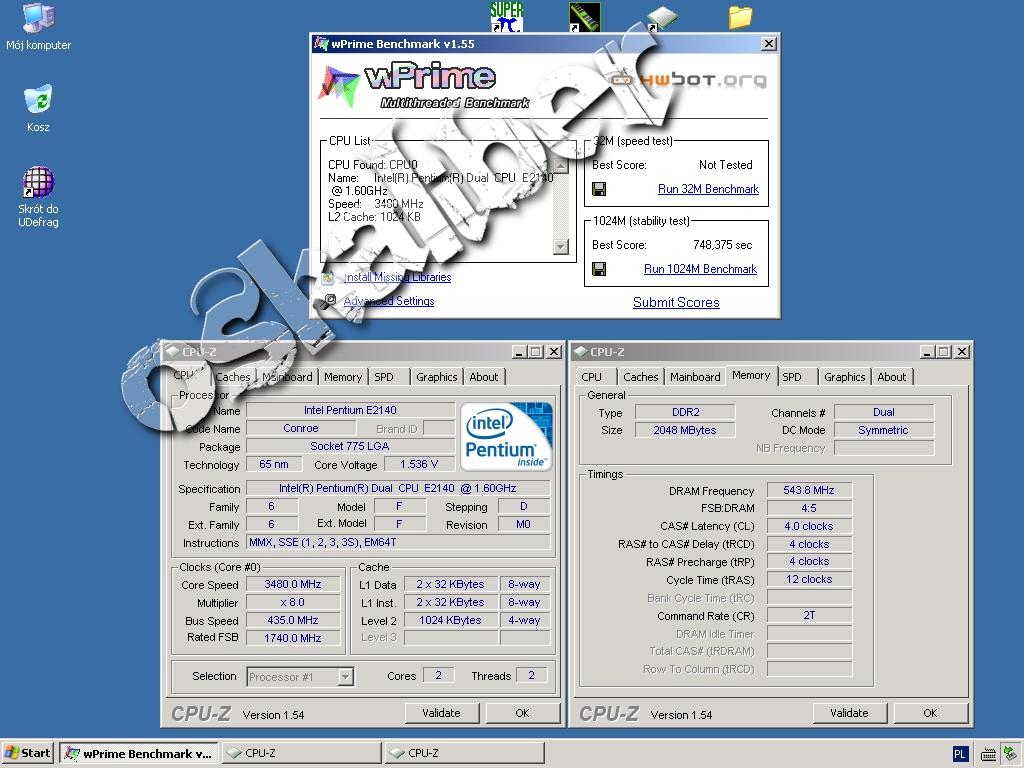
Task: Click the Install Missing Libraries icon
Action: [328, 277]
